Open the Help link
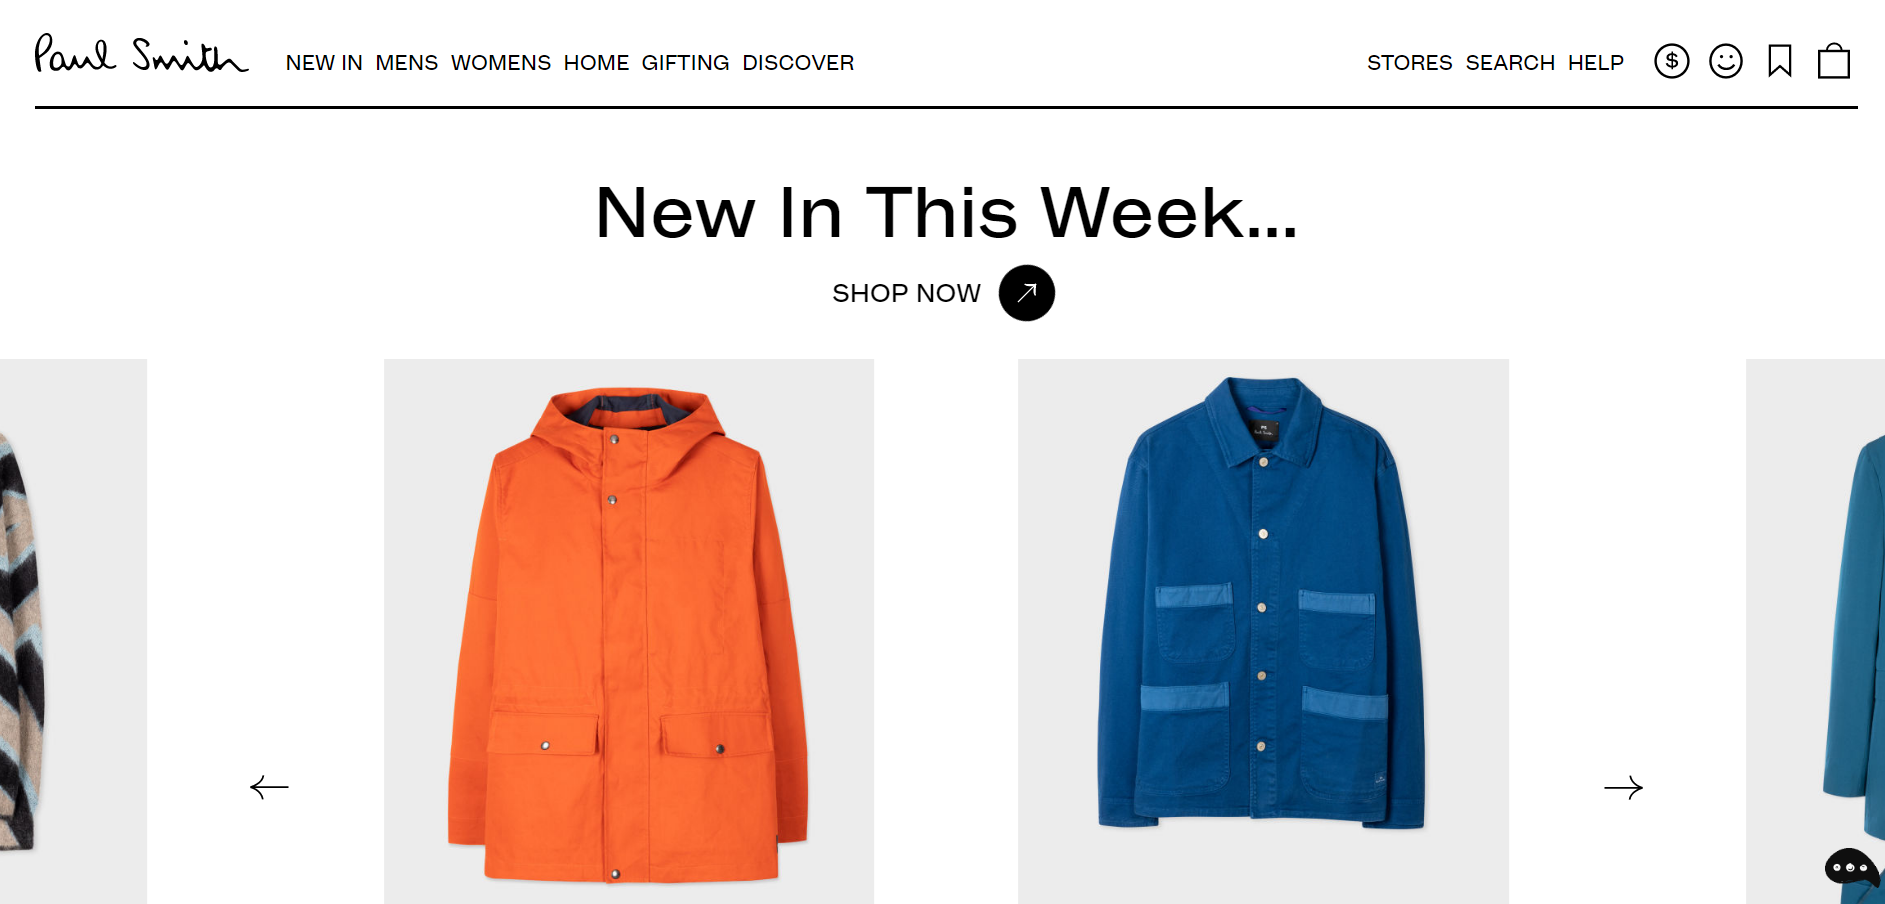The width and height of the screenshot is (1885, 904). coord(1595,63)
